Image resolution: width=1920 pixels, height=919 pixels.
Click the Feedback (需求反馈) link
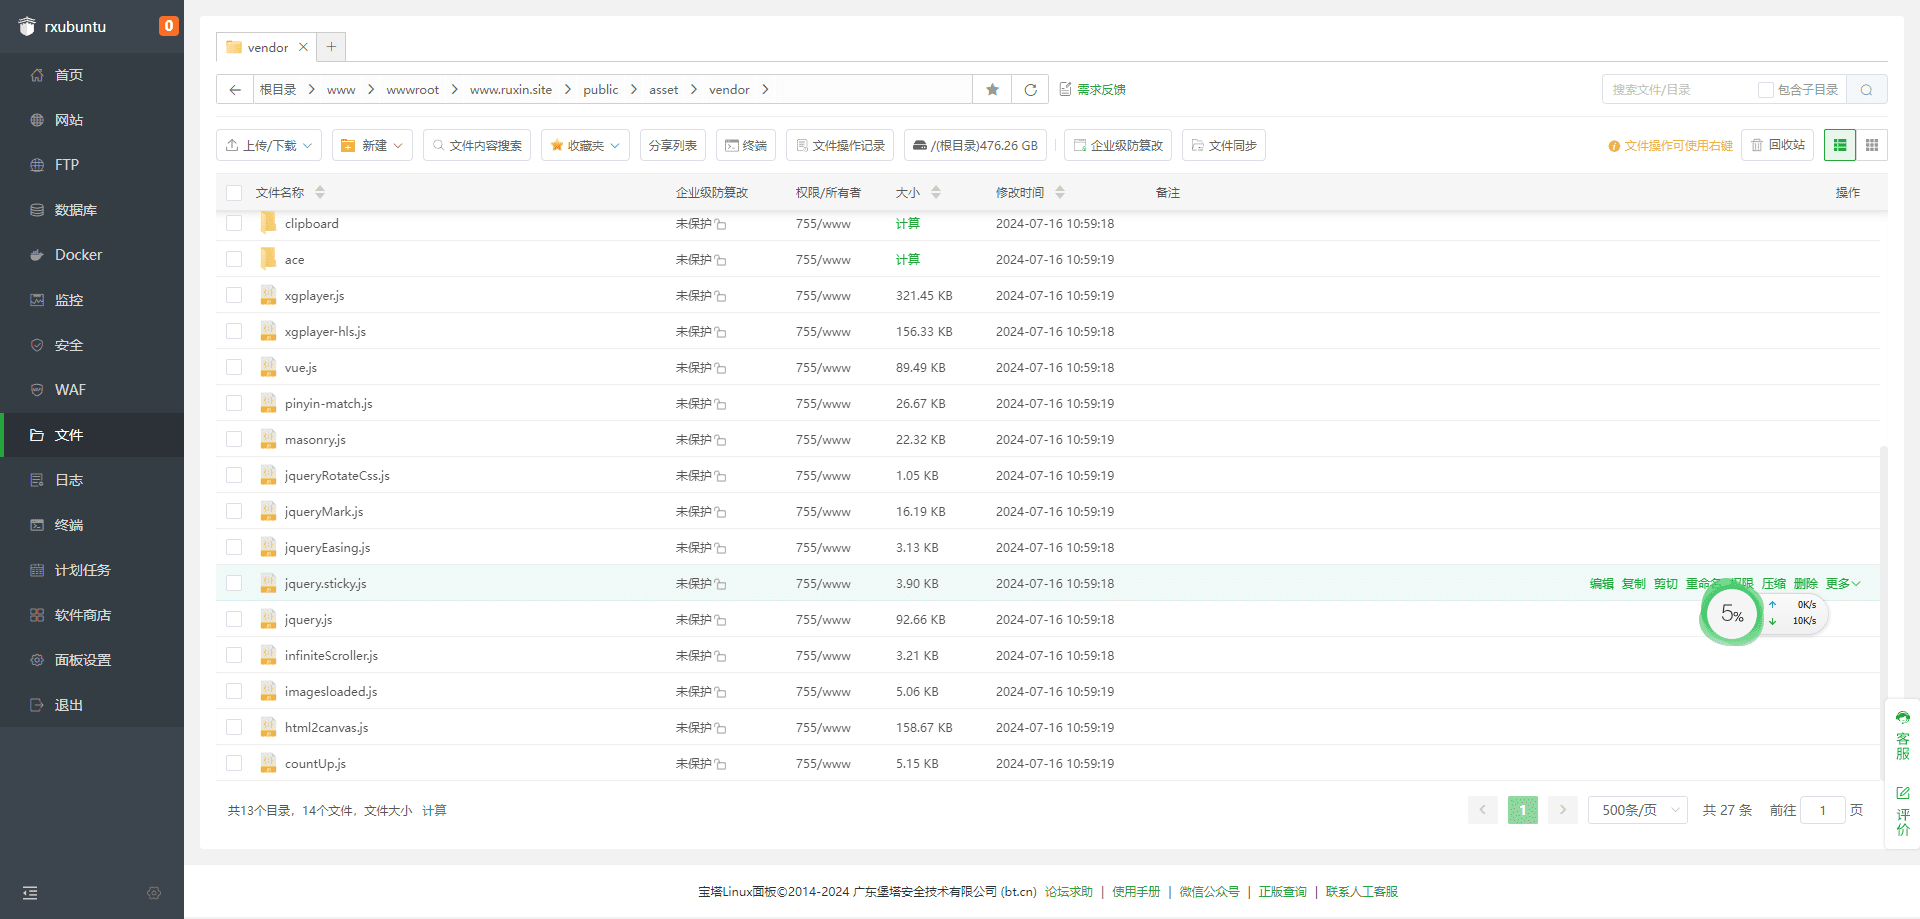click(x=1093, y=89)
